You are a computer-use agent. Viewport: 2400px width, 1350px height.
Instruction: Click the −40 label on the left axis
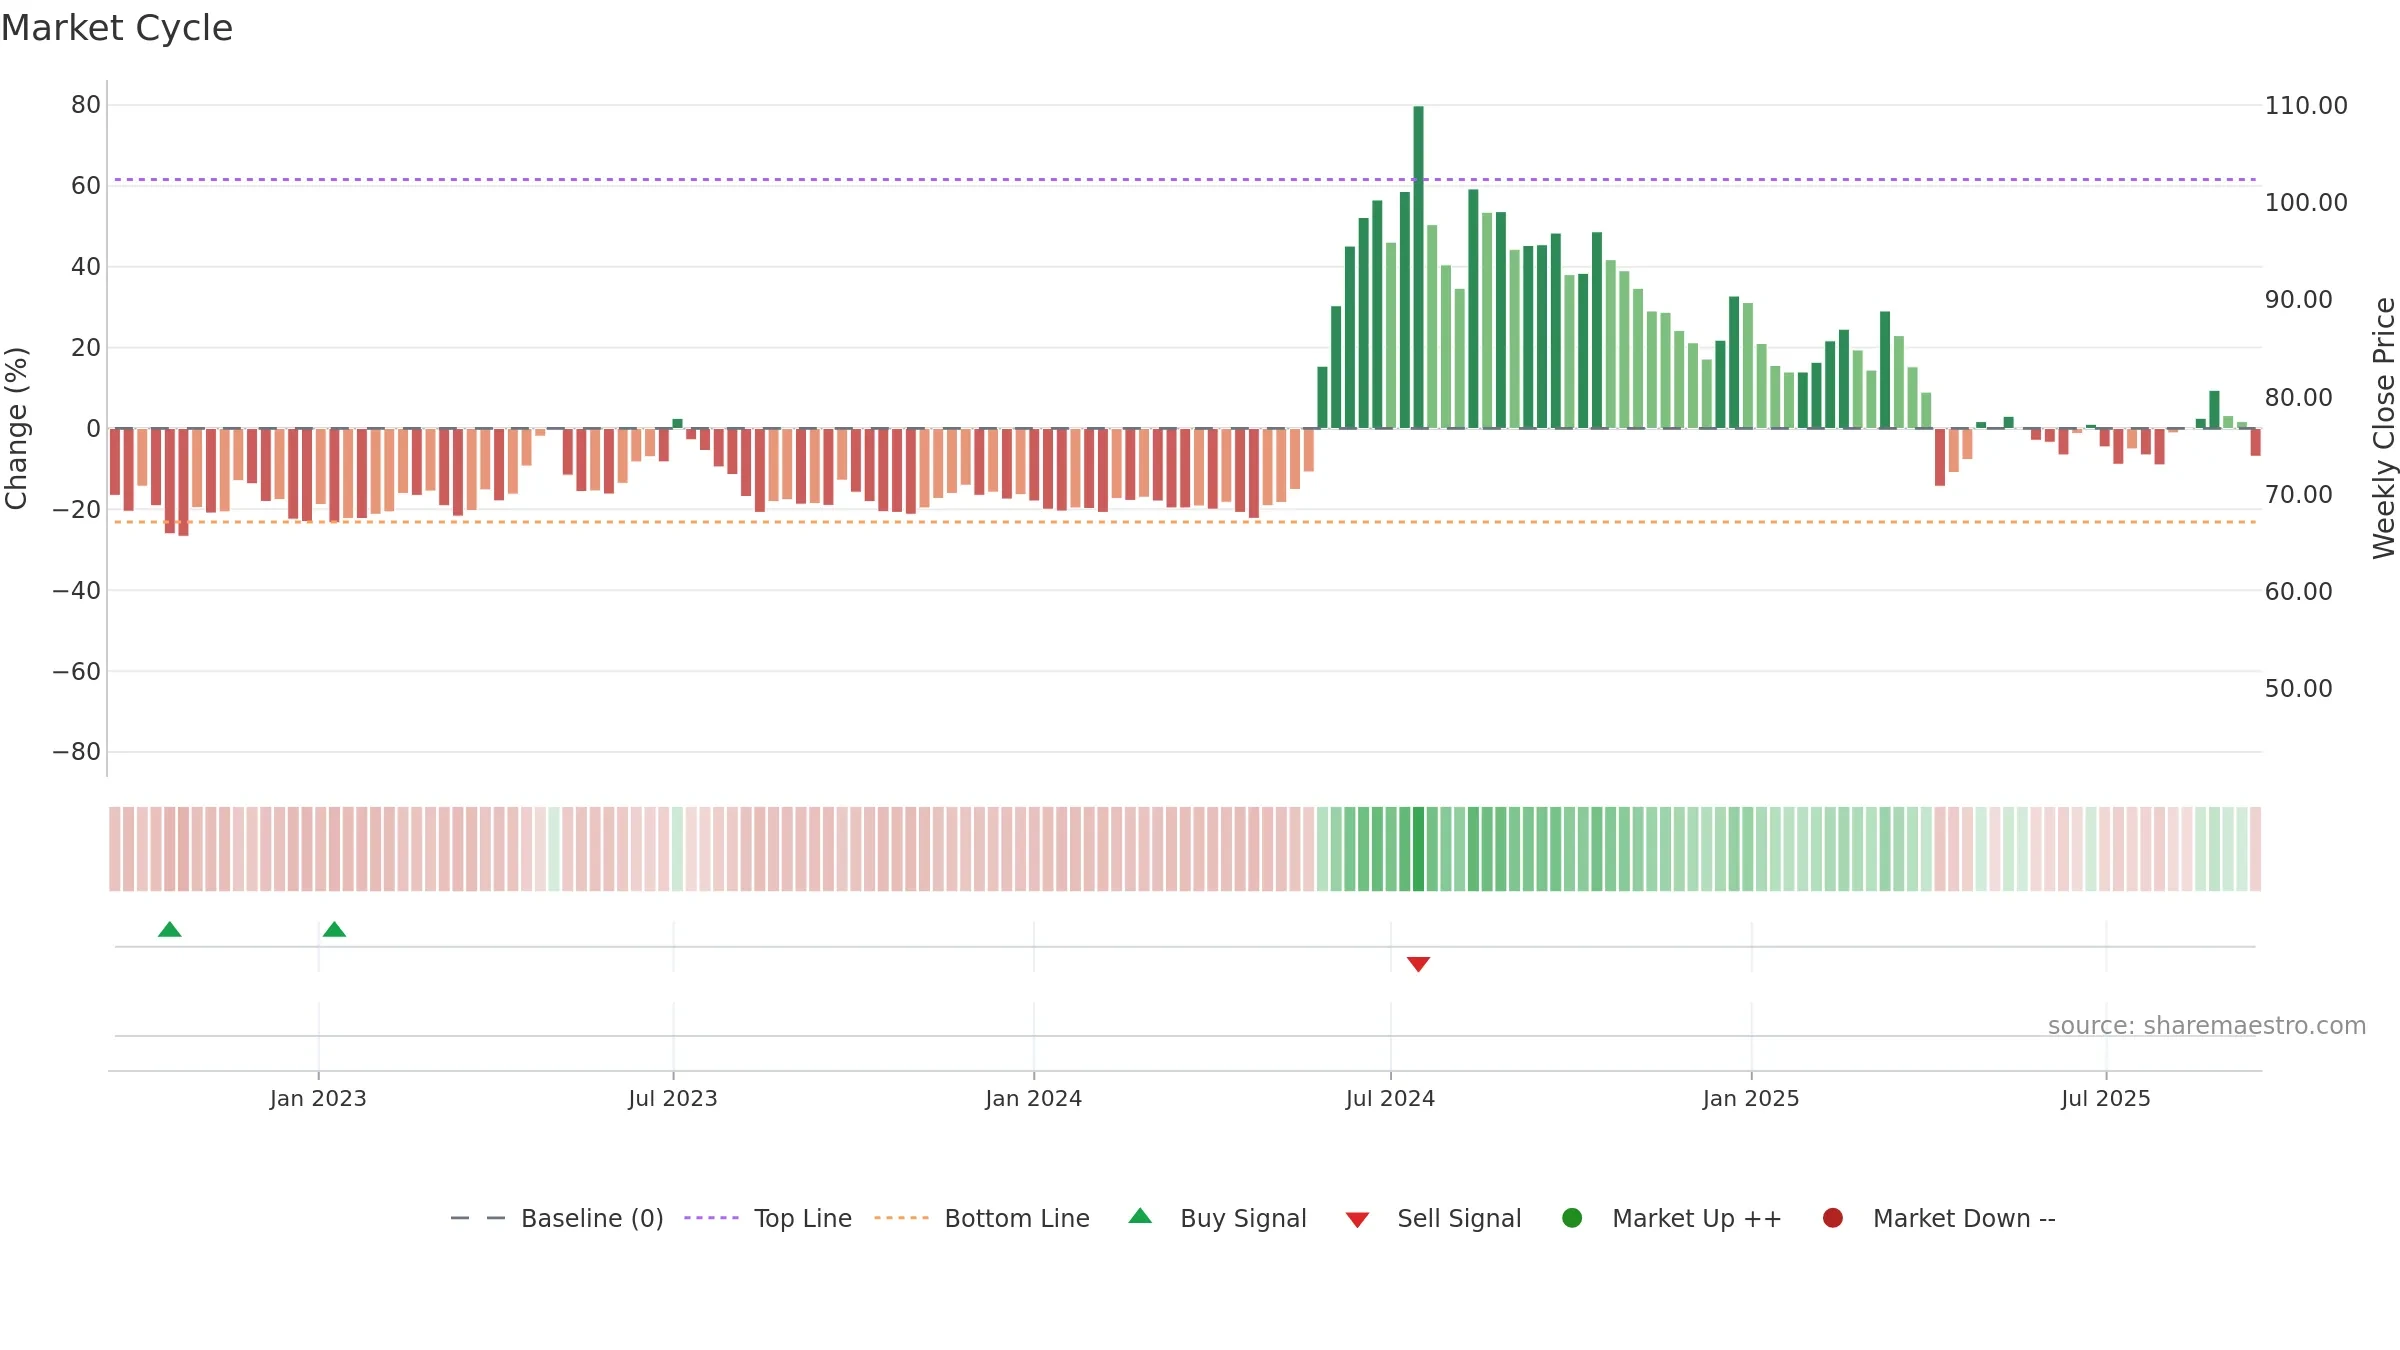pyautogui.click(x=77, y=591)
